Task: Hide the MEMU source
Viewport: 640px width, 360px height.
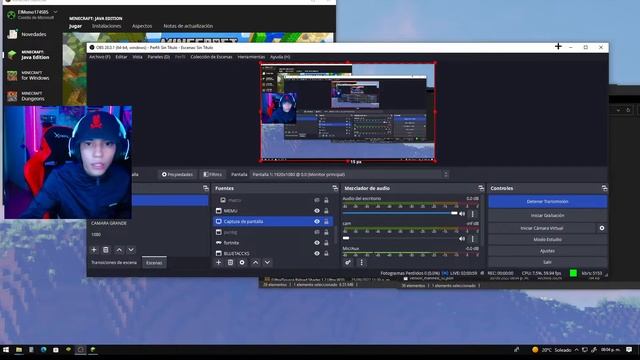Action: tap(317, 211)
